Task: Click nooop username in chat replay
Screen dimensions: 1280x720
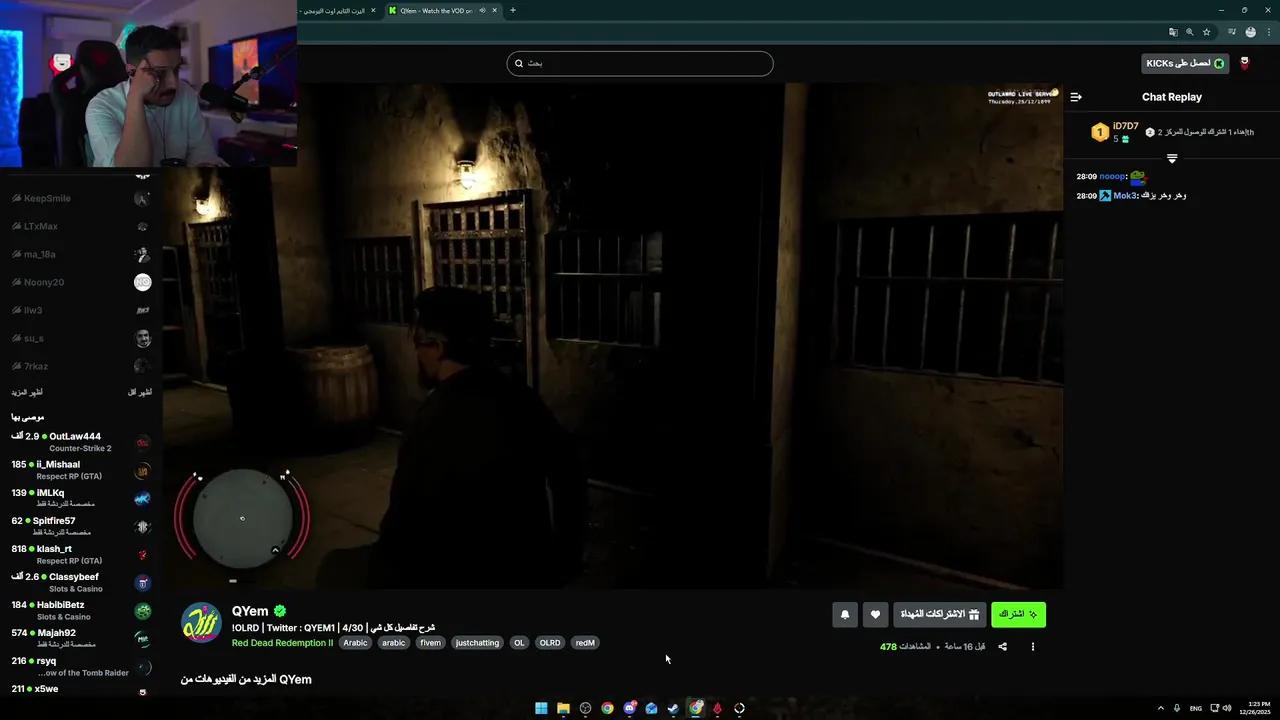Action: click(1112, 176)
